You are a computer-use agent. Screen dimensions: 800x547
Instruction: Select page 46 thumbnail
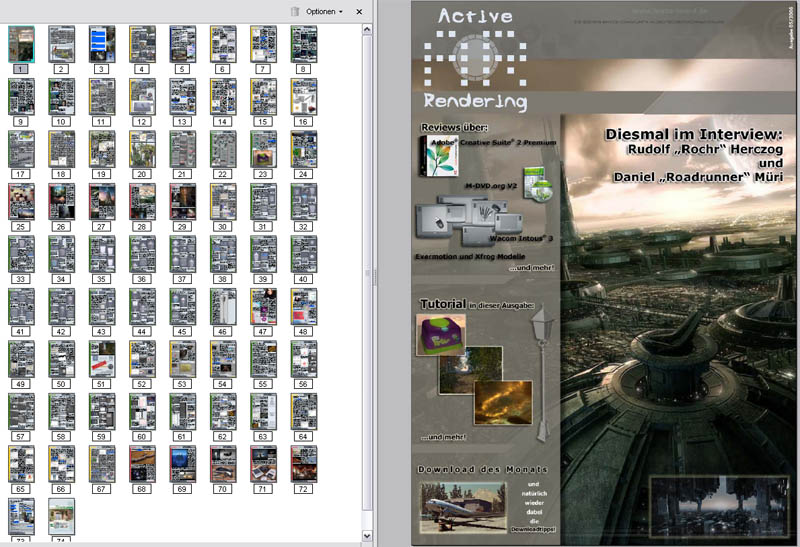pos(223,307)
